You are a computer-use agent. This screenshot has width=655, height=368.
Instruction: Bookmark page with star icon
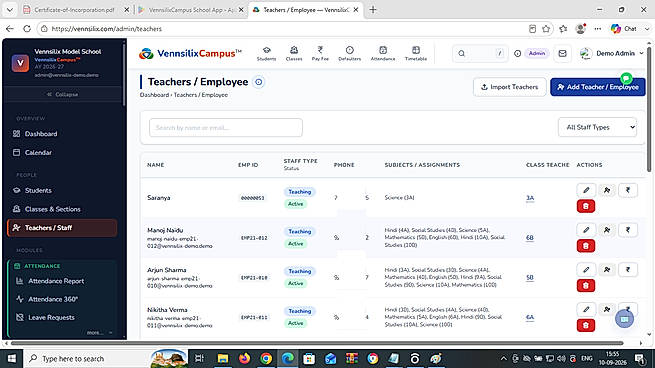[x=546, y=29]
